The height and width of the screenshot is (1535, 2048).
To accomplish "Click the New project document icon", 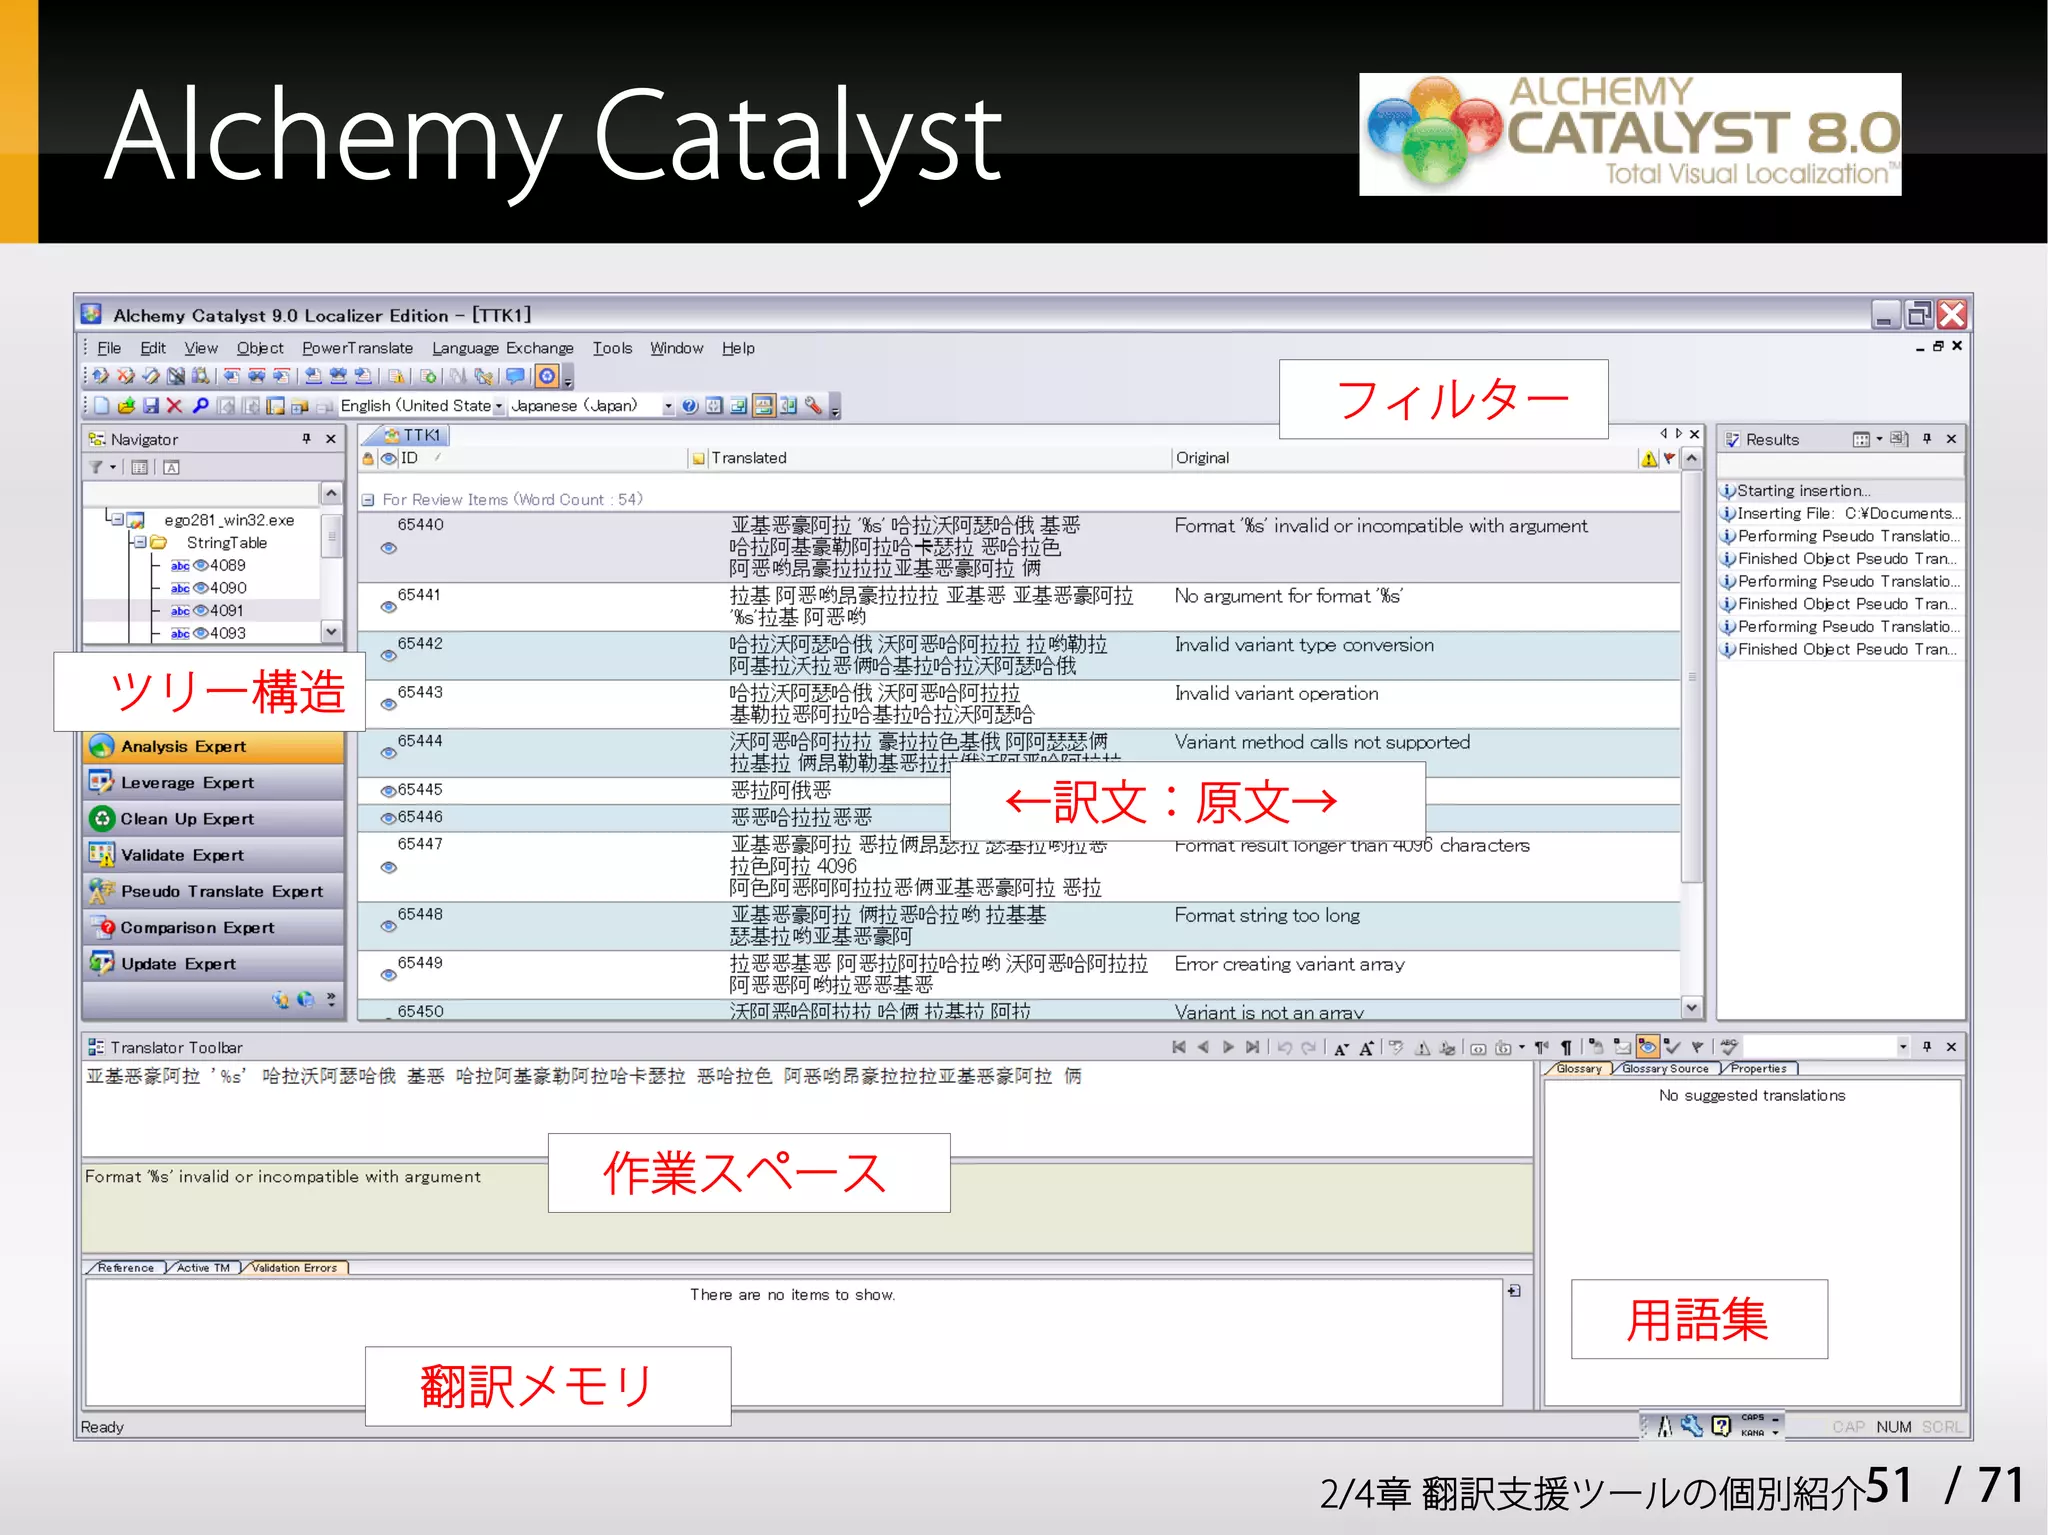I will pyautogui.click(x=102, y=405).
